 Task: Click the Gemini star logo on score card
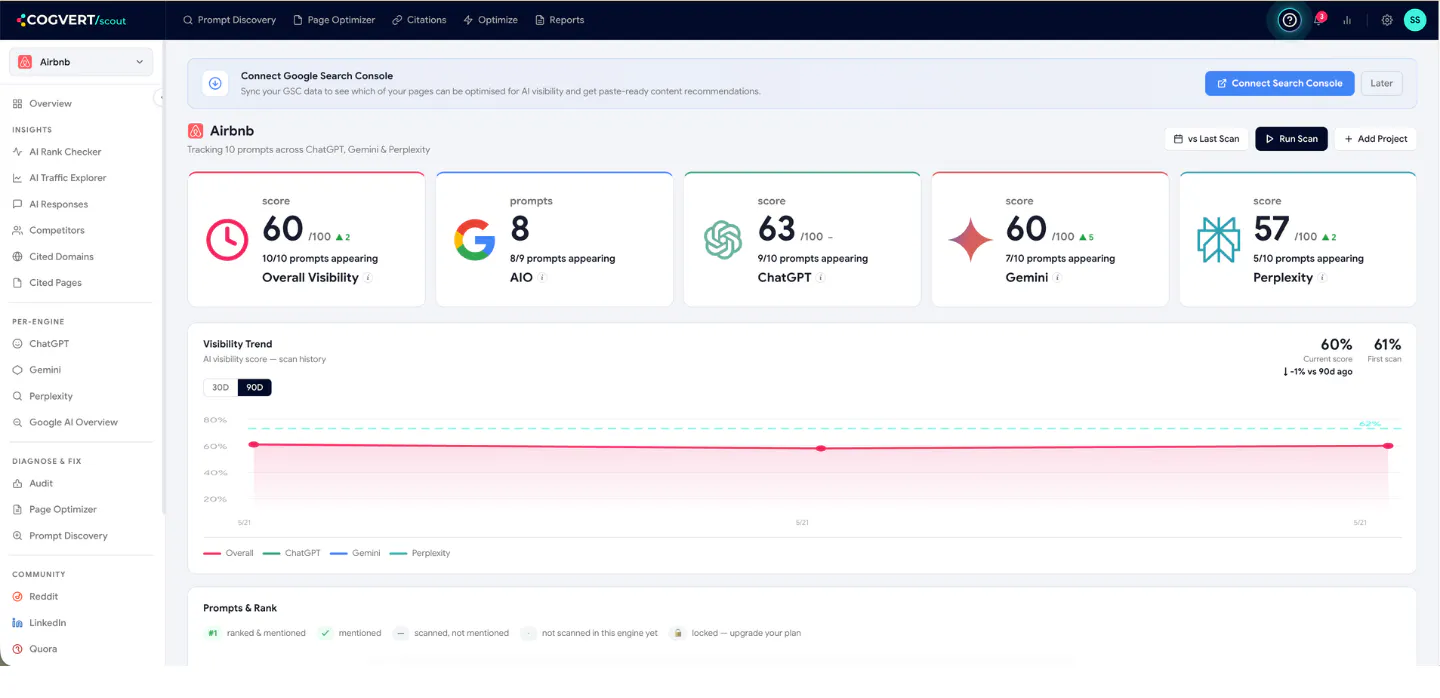pos(971,240)
